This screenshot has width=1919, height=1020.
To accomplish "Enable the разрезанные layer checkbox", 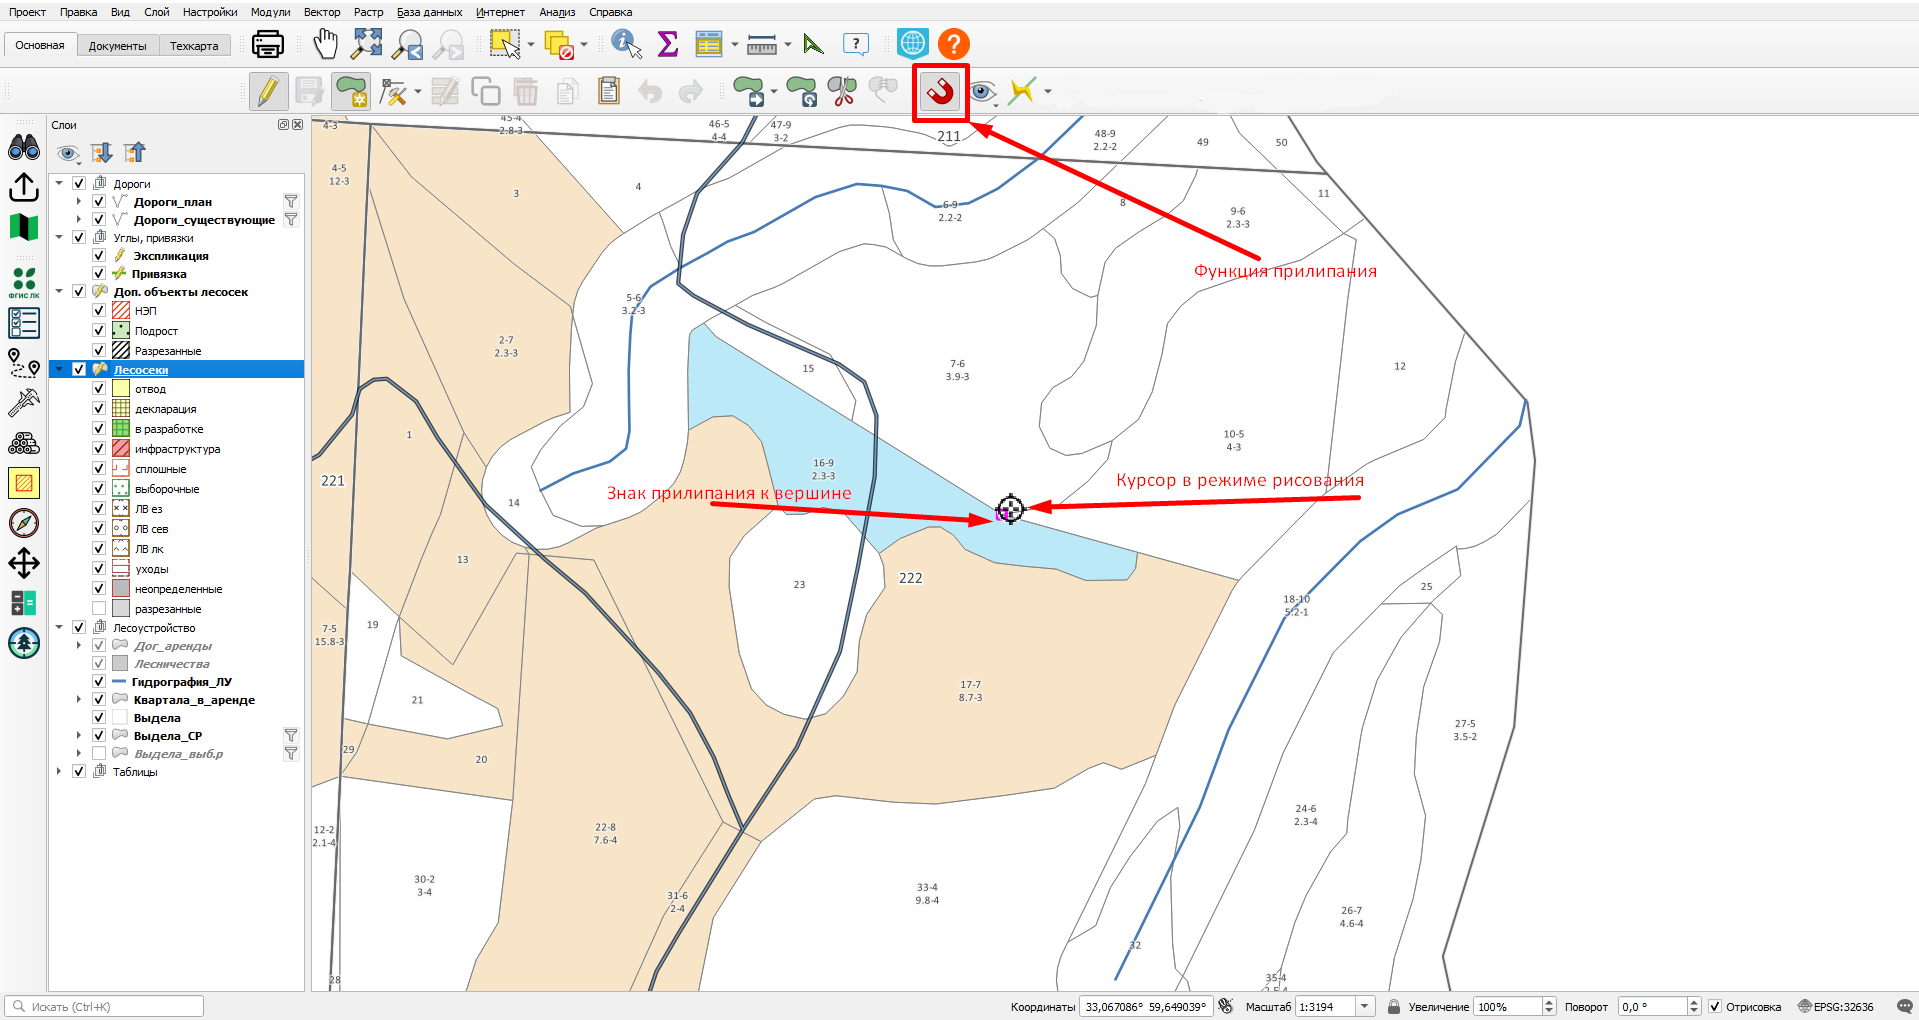I will 99,608.
